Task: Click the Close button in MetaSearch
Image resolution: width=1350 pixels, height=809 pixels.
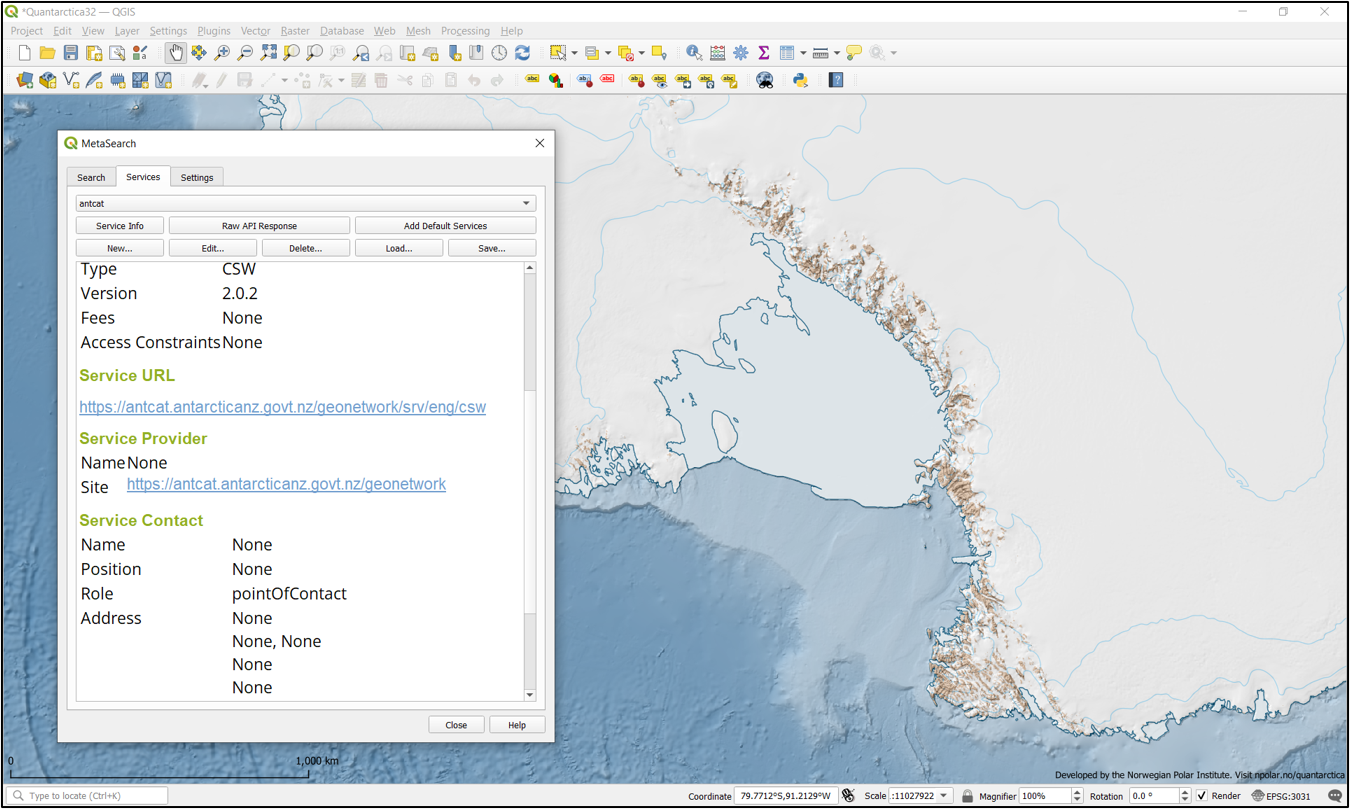Action: pos(456,725)
